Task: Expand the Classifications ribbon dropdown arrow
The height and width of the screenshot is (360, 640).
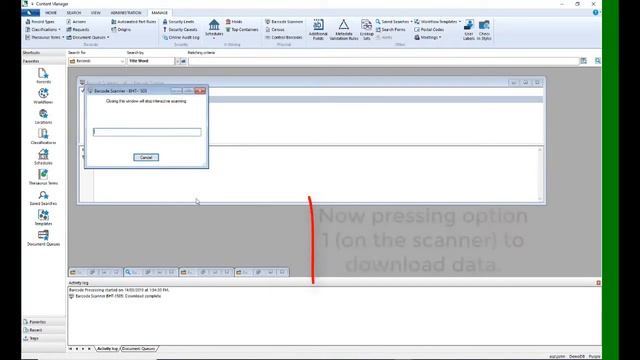Action: 60,29
